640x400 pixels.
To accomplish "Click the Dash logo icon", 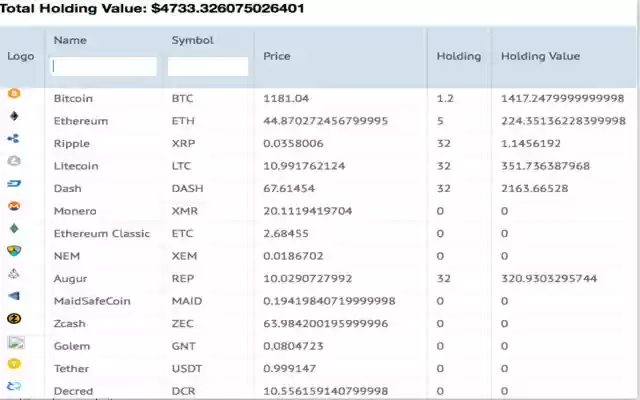I will click(x=14, y=183).
